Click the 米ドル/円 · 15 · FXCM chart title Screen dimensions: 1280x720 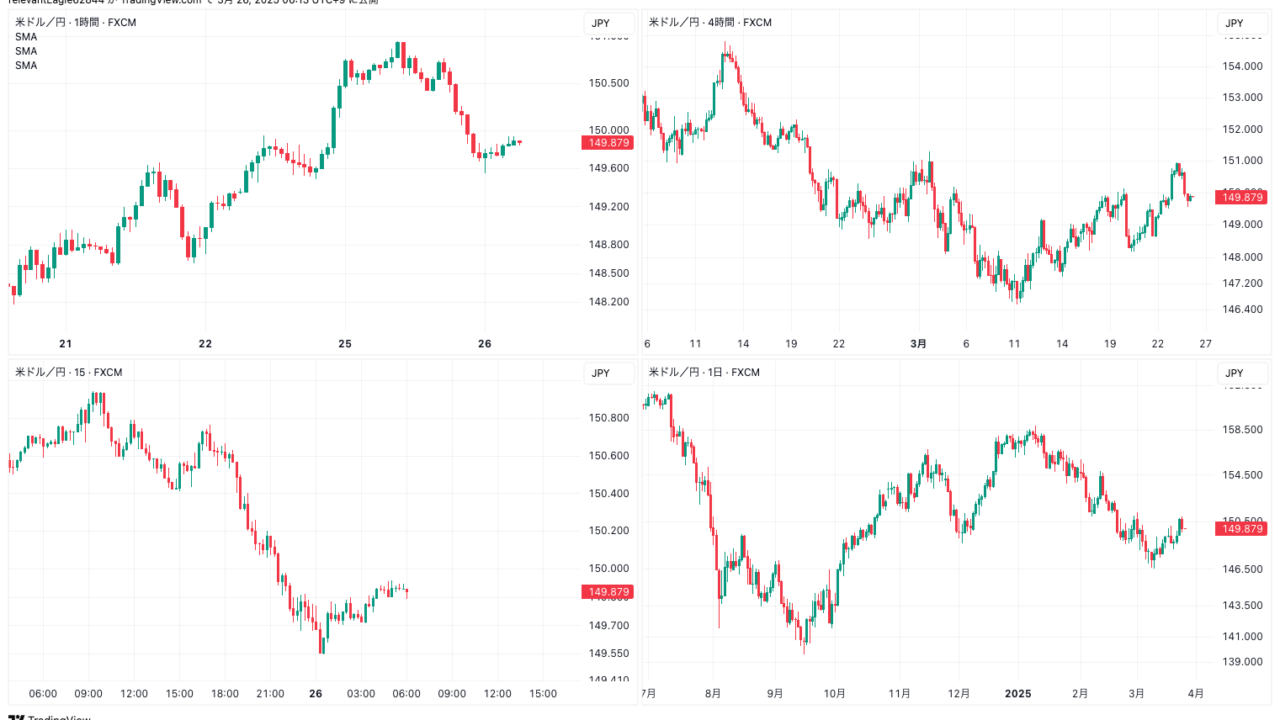[68, 373]
